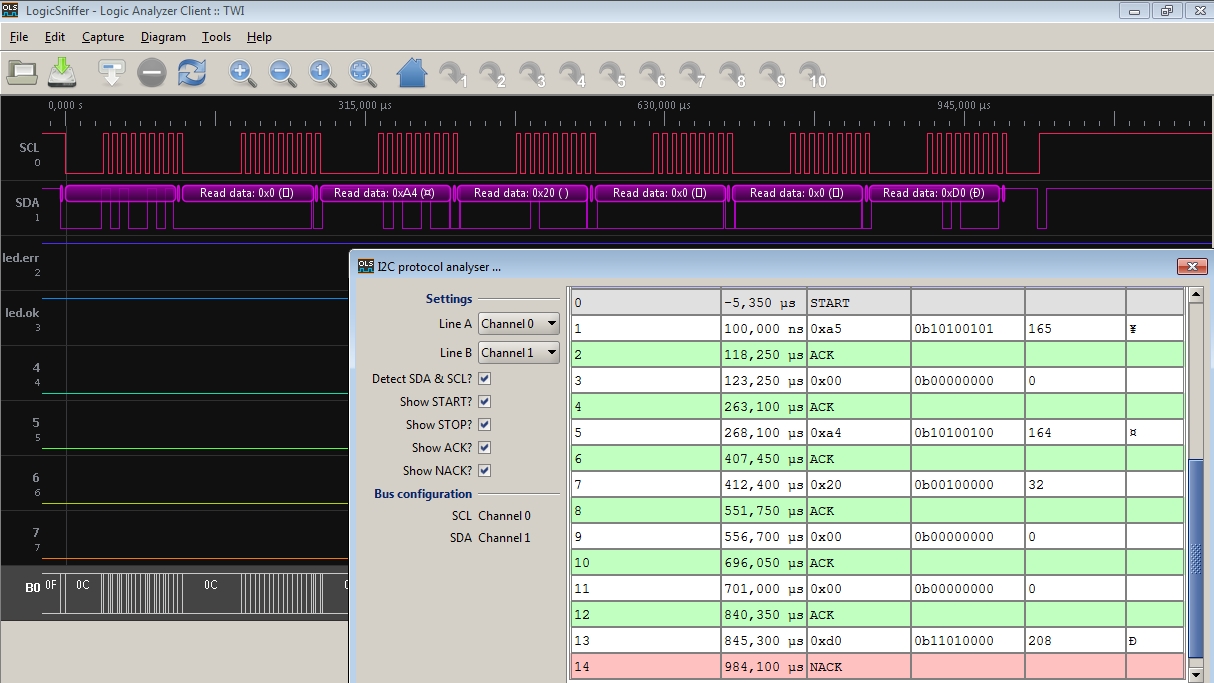Click the 315,000 µs timeline marker

click(x=365, y=105)
